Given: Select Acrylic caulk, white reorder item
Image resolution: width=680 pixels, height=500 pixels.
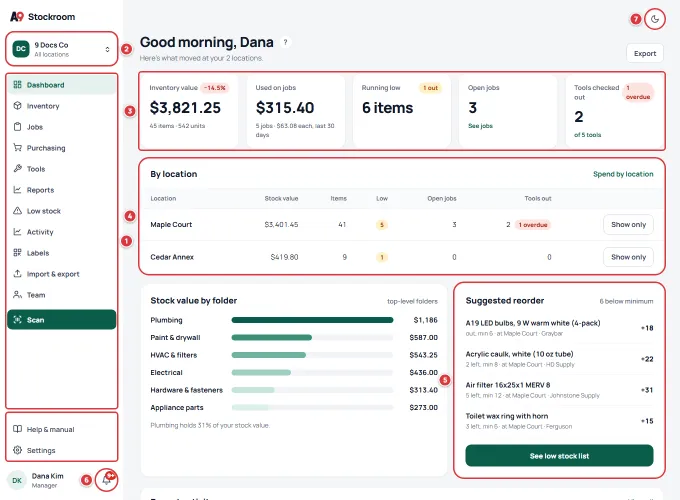Looking at the screenshot, I should (559, 359).
